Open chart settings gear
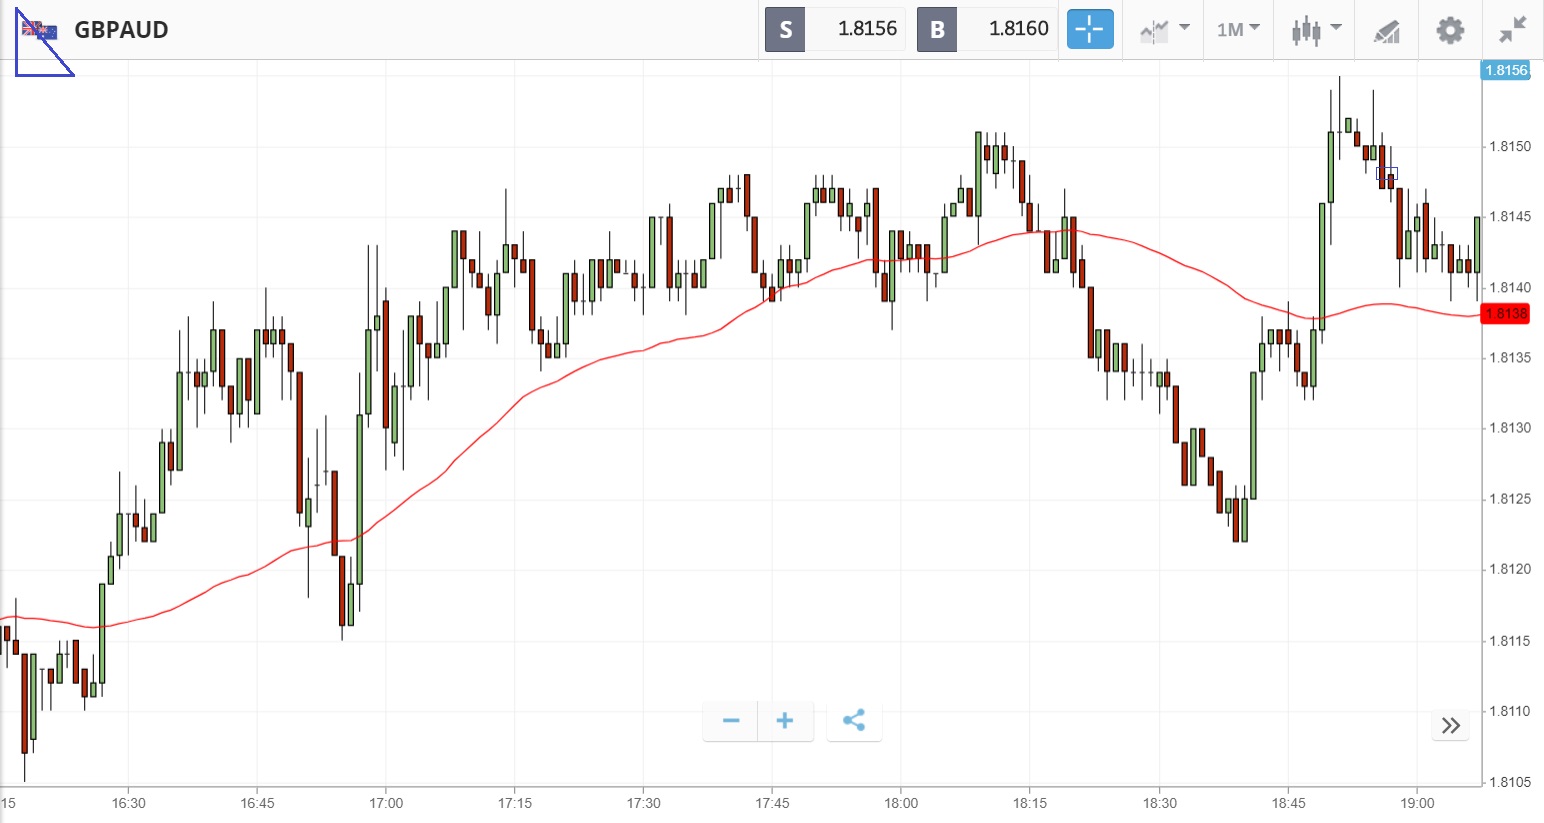The image size is (1544, 823). click(x=1450, y=30)
